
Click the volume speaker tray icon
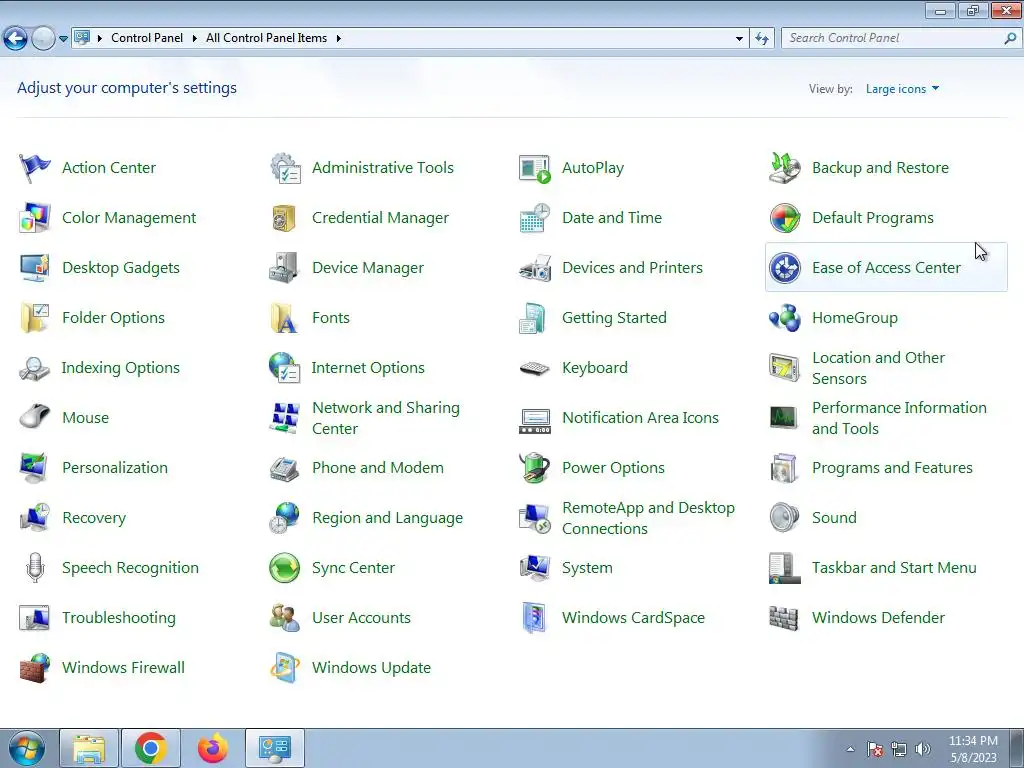click(923, 749)
